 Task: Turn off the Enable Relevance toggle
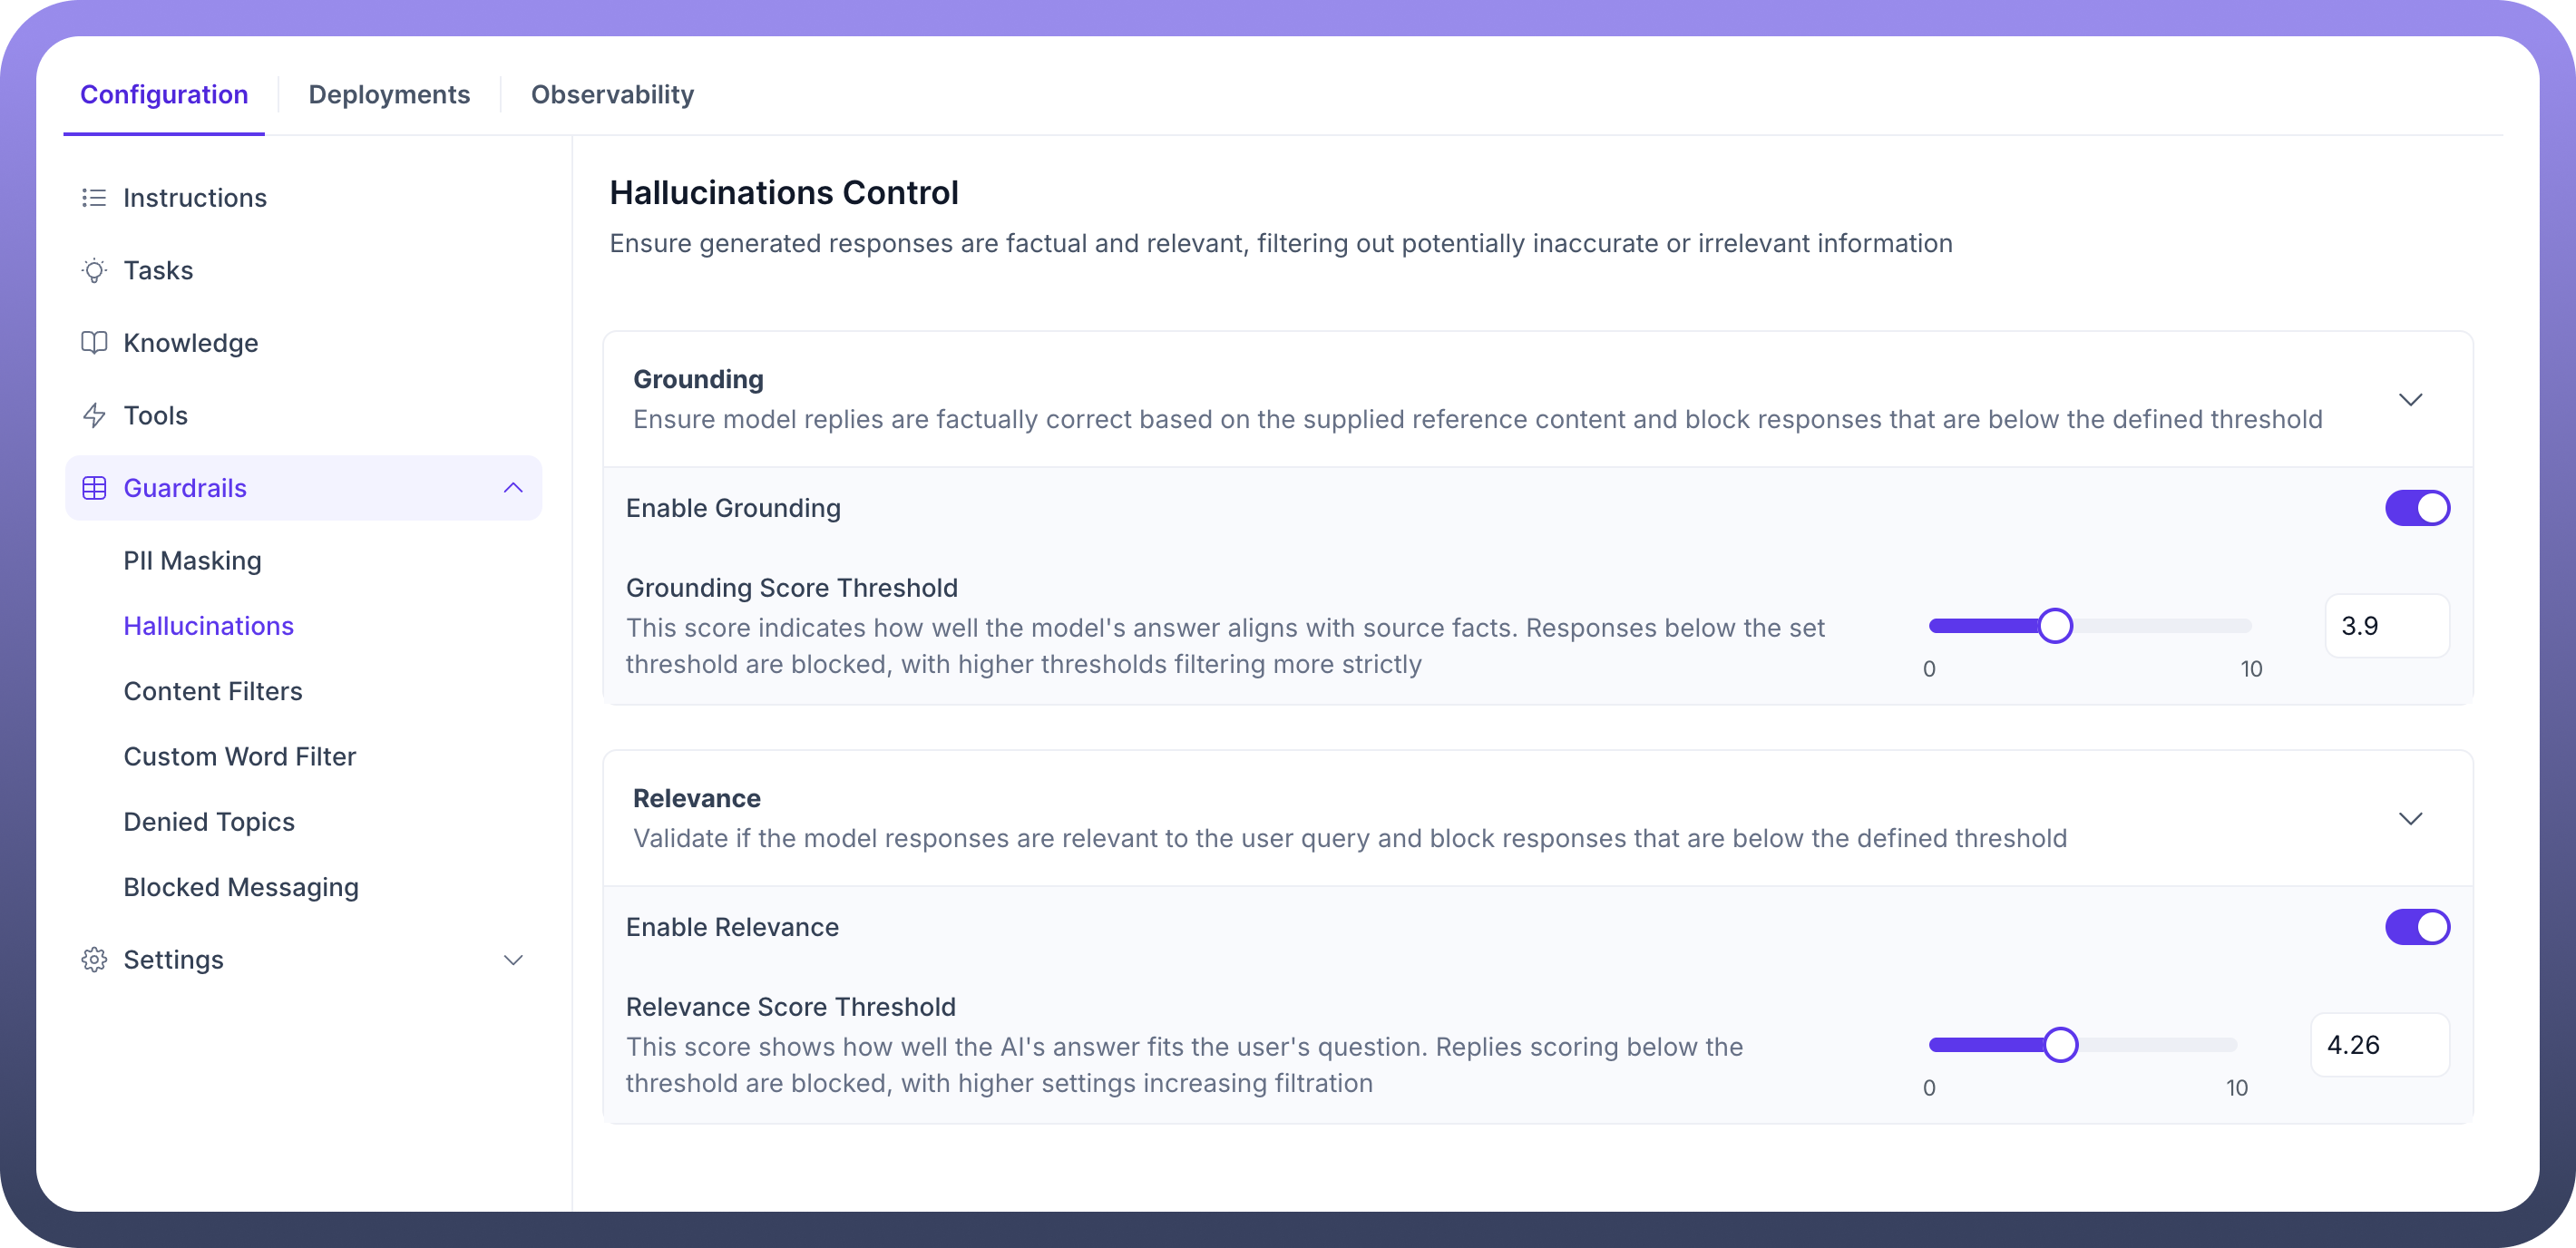pos(2417,927)
